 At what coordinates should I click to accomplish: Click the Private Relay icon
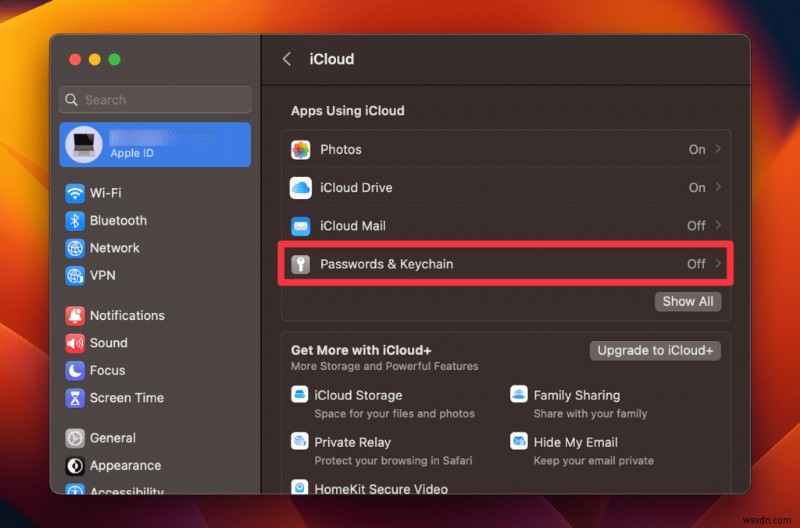click(299, 441)
